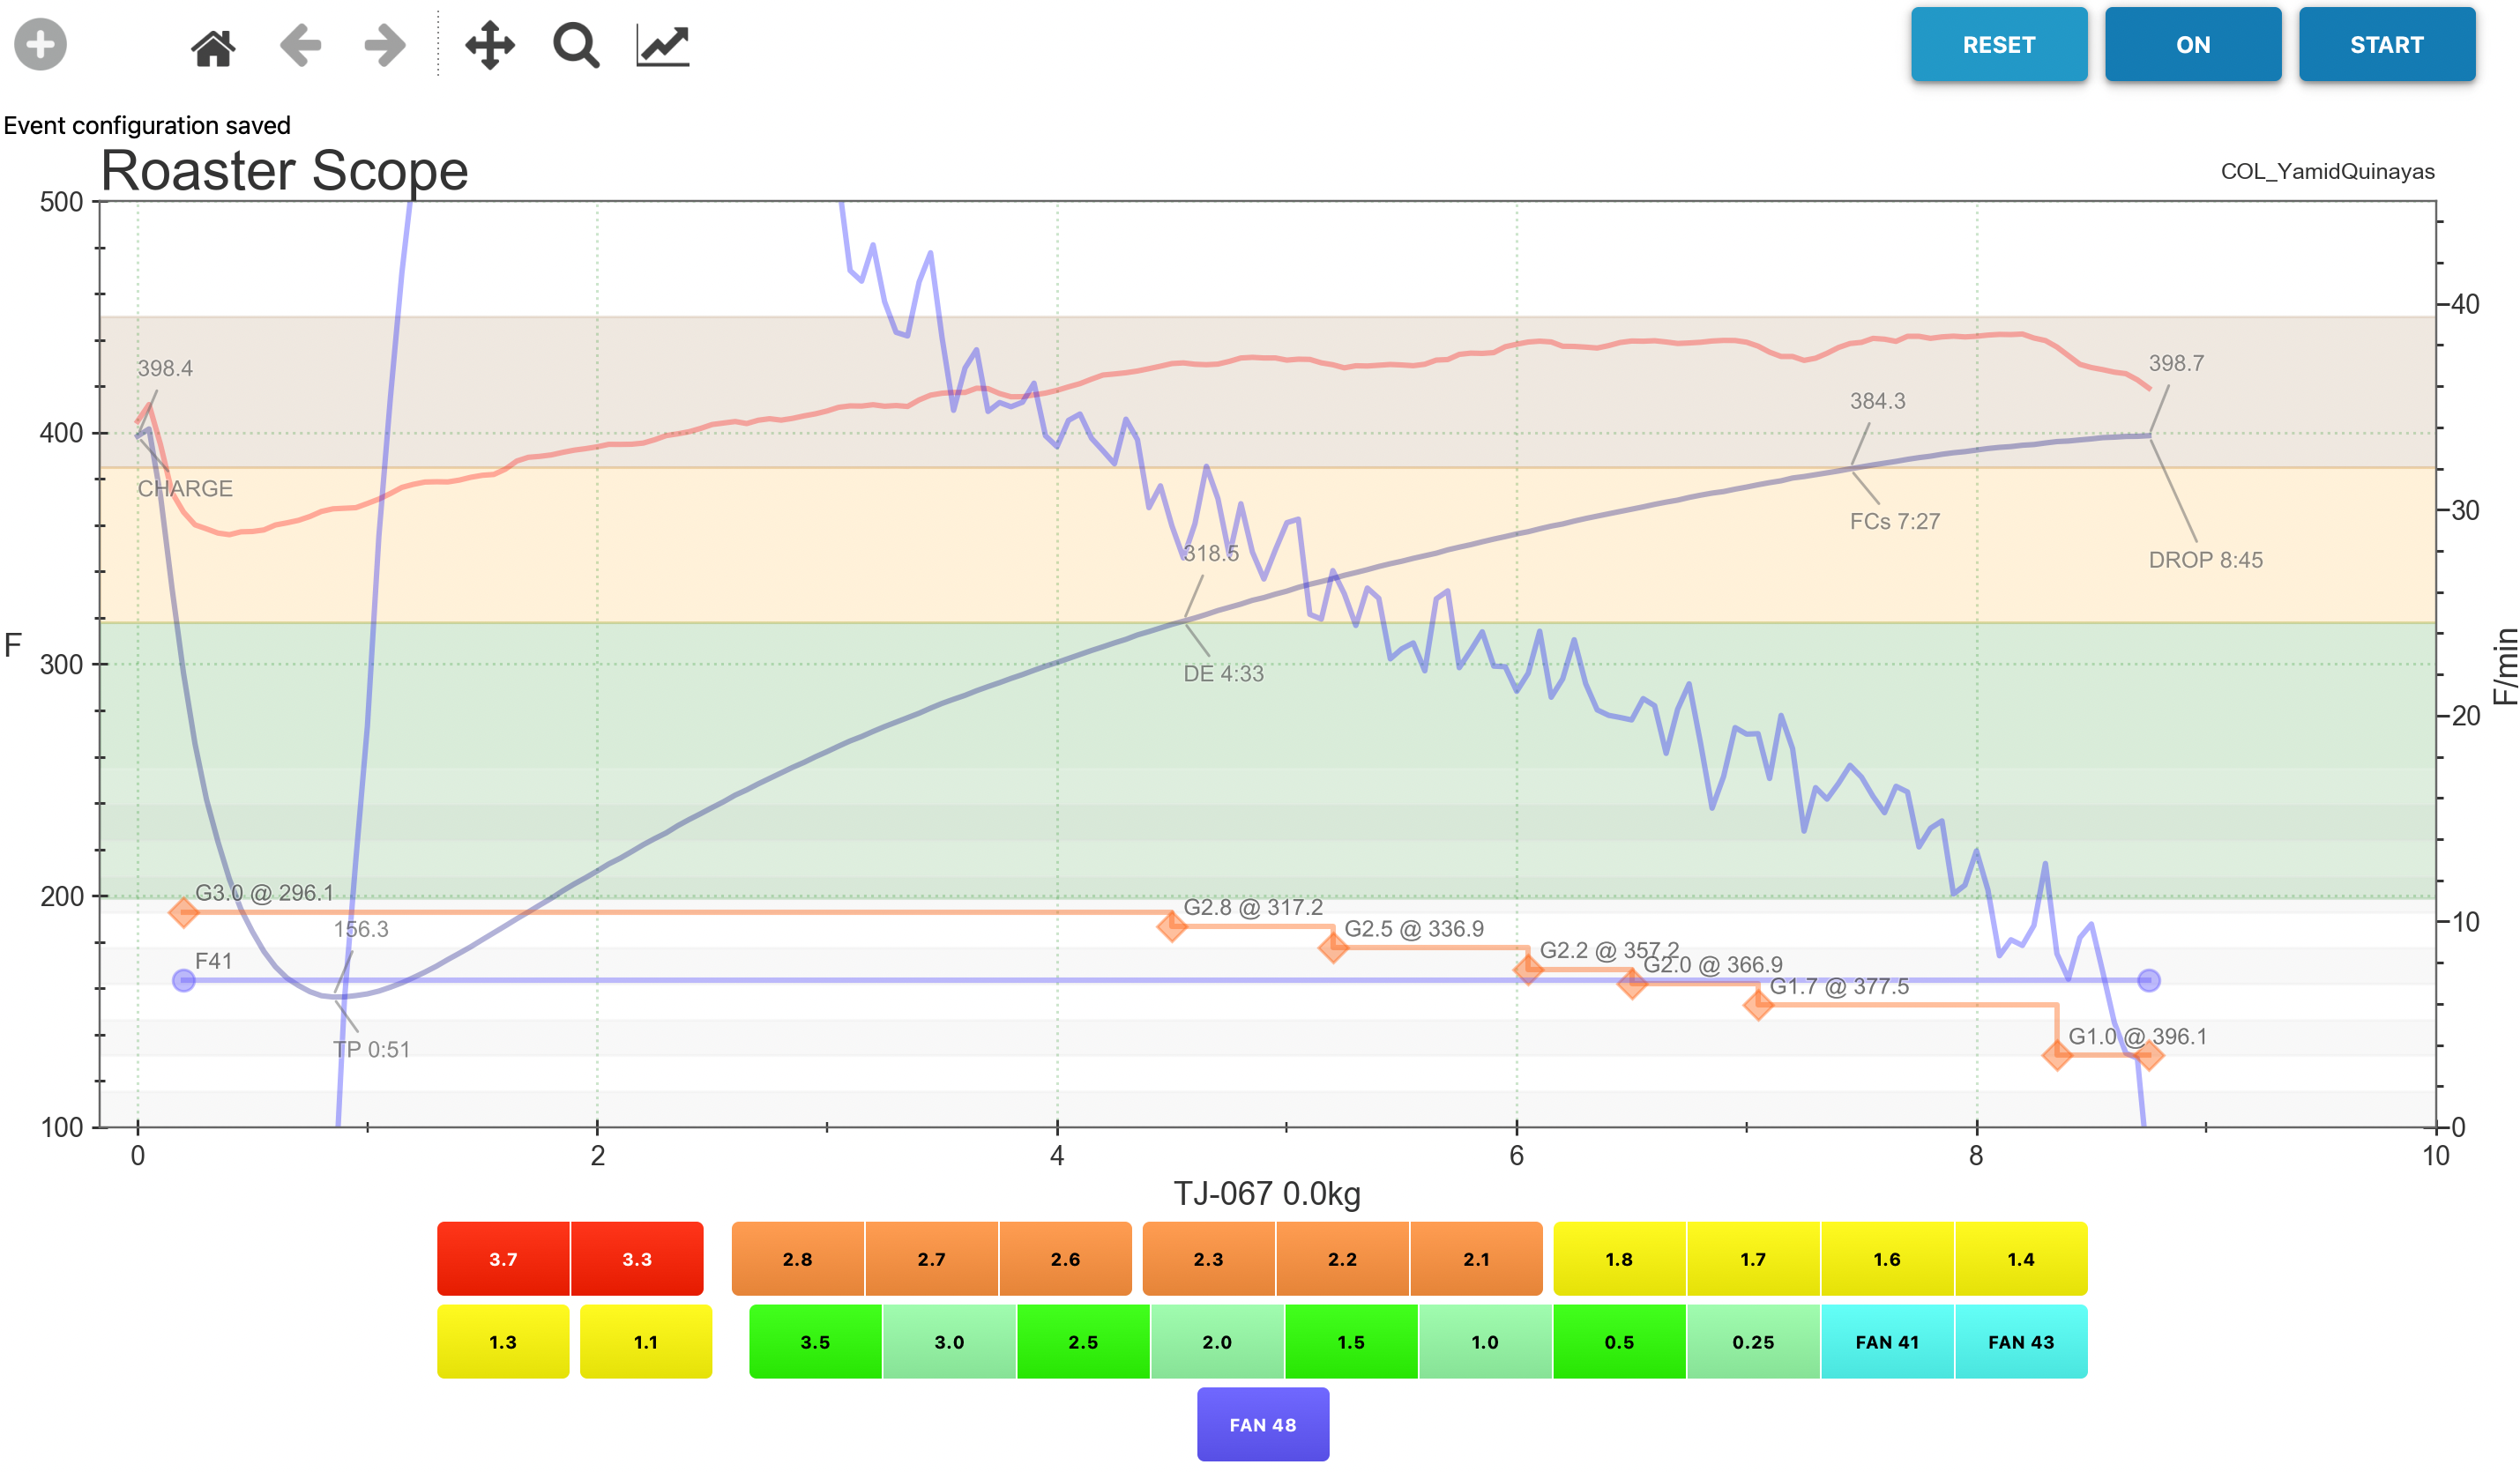
Task: Click the purple FAN 48 button
Action: [x=1263, y=1425]
